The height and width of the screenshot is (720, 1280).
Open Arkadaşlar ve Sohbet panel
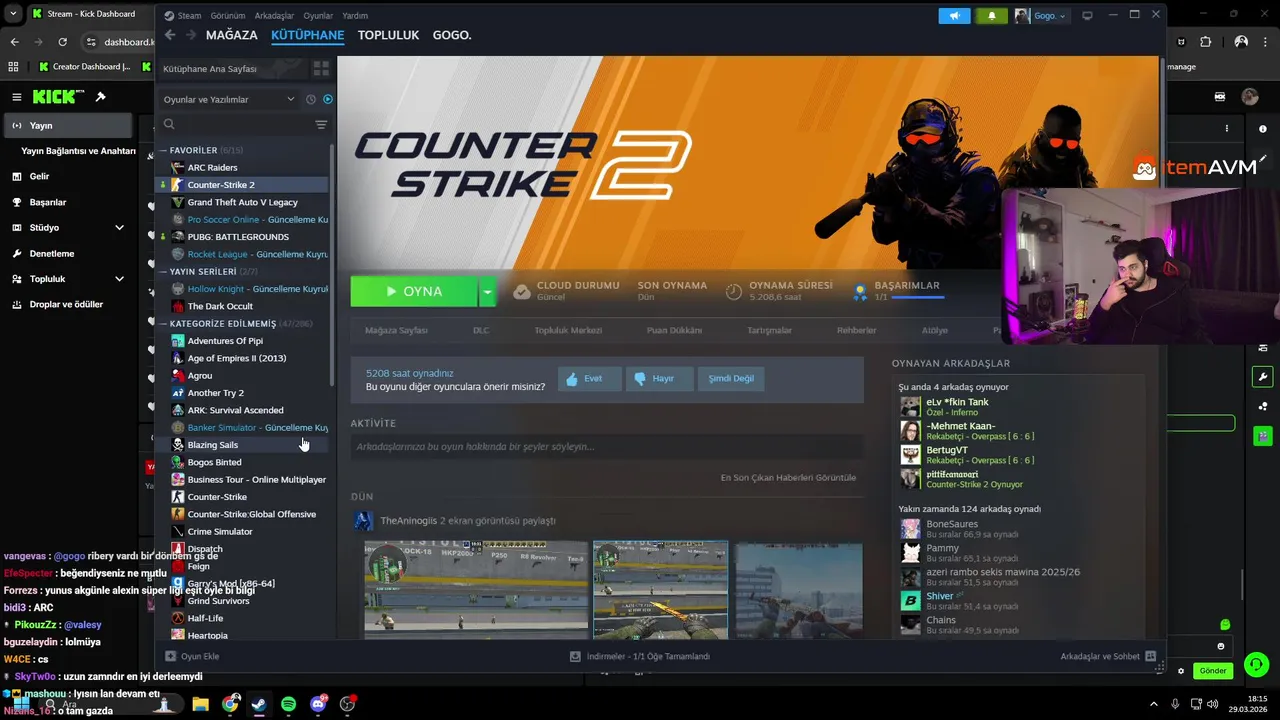coord(1108,656)
